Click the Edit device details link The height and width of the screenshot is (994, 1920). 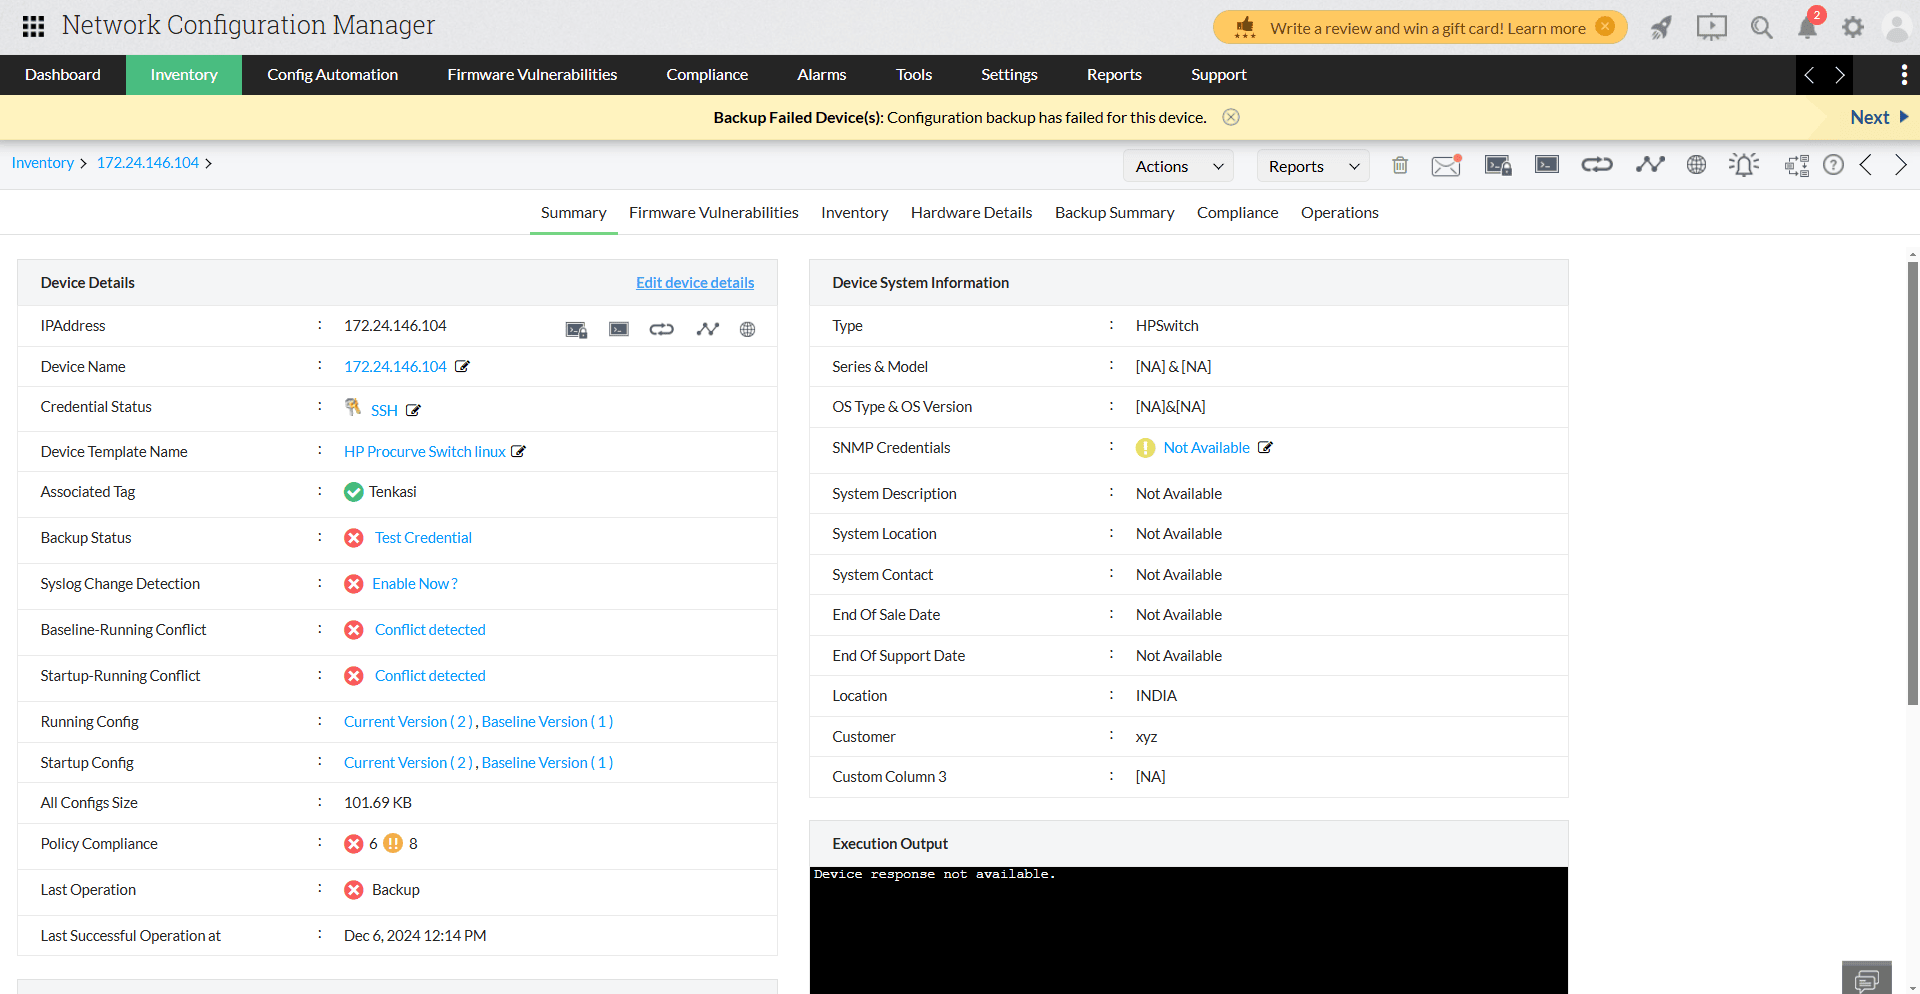coord(694,282)
